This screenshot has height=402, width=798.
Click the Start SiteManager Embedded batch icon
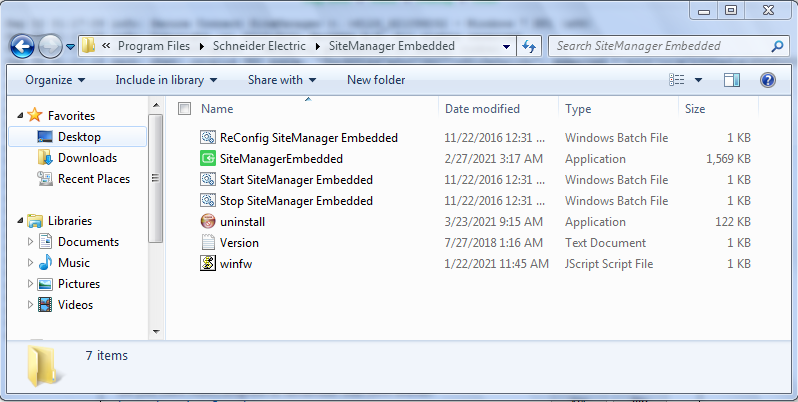click(x=207, y=180)
